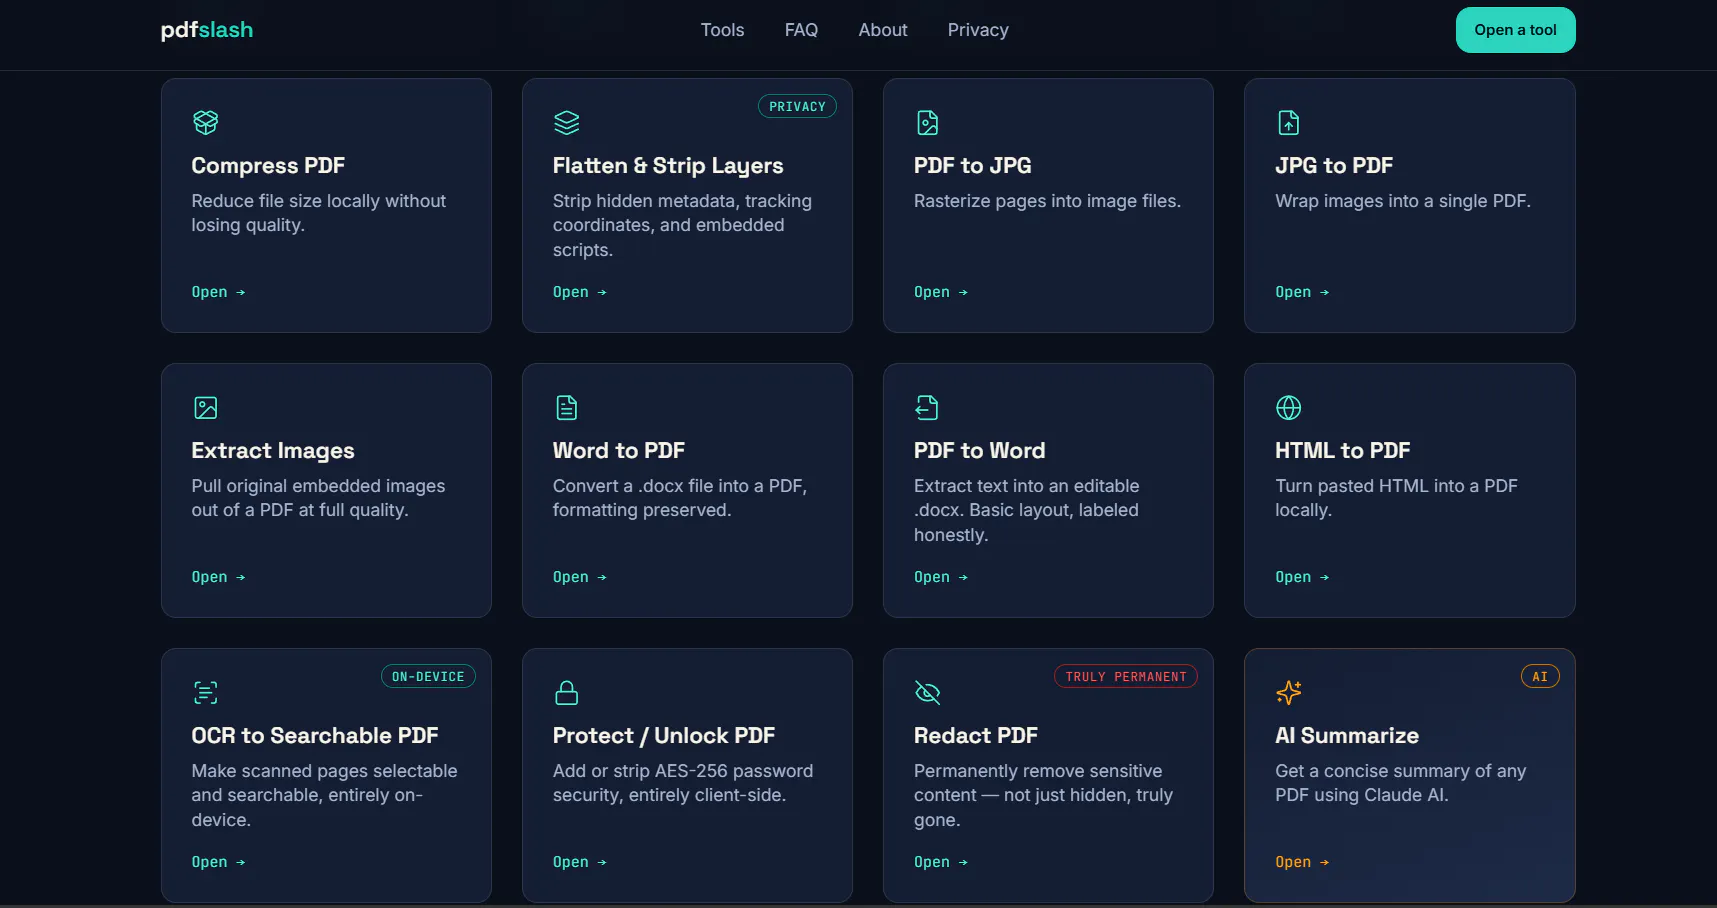
Task: Click the AI badge on AI Summarize card
Action: pos(1540,677)
